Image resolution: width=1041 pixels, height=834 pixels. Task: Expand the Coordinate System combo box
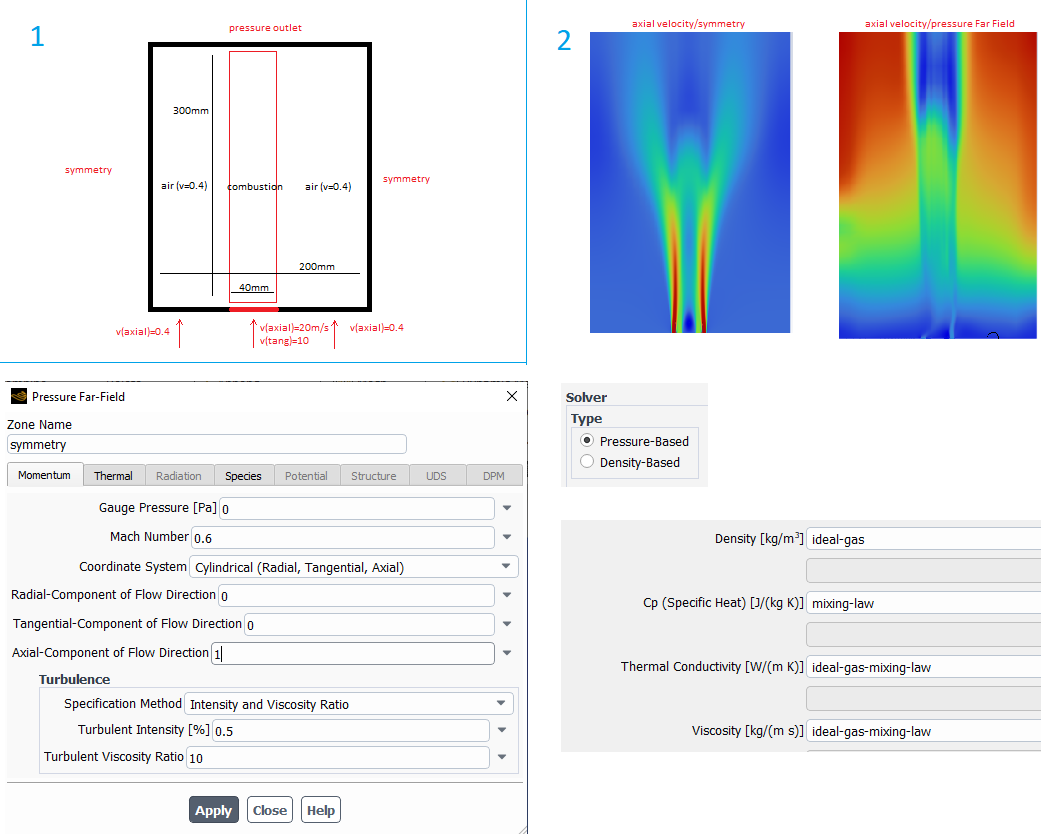pos(354,567)
